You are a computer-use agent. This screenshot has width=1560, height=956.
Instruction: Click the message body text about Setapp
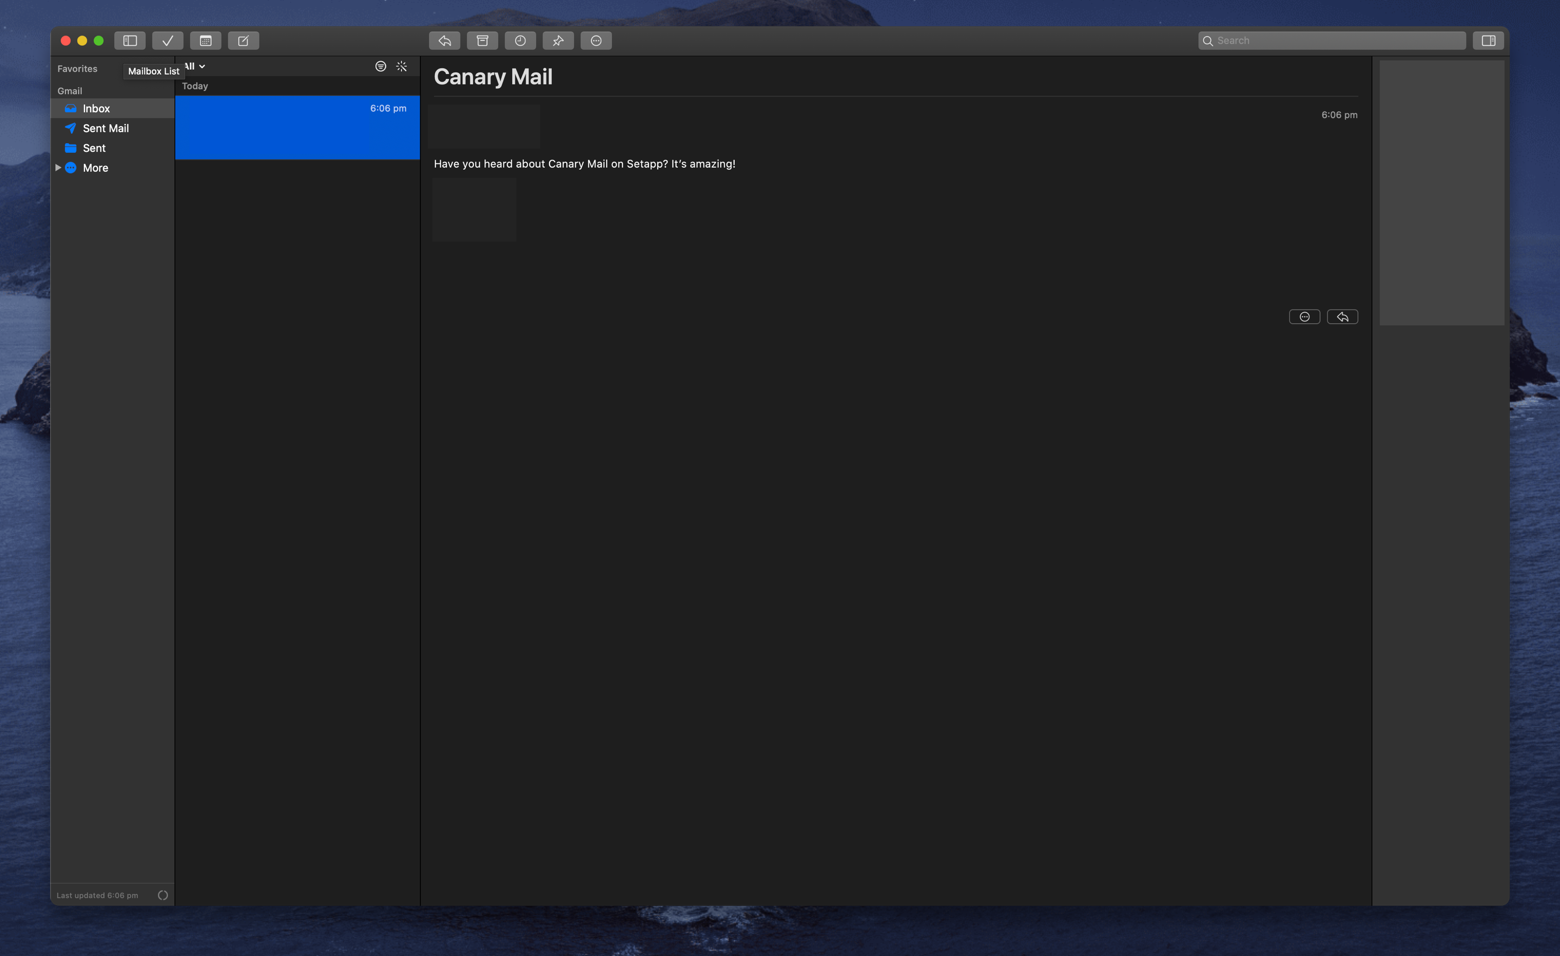584,164
